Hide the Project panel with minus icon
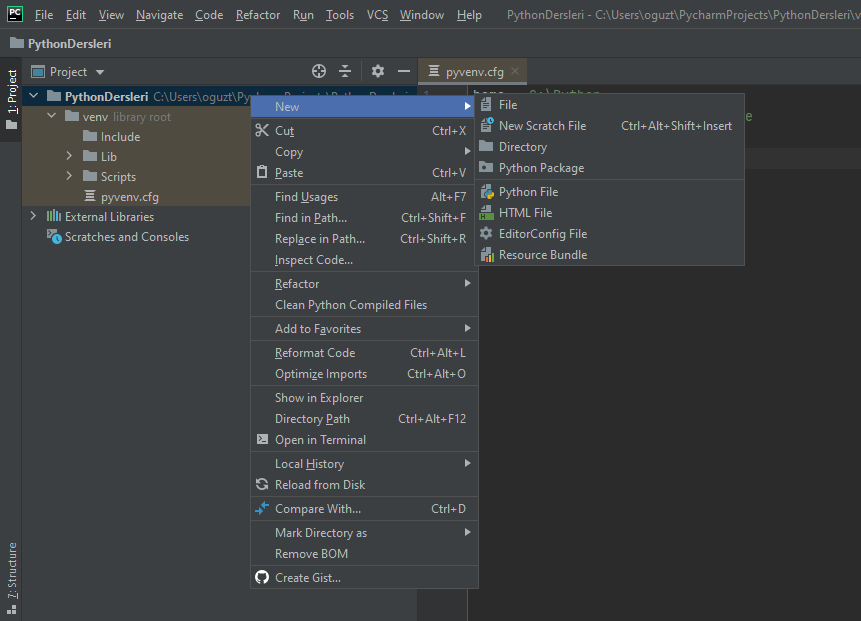861x621 pixels. click(404, 71)
